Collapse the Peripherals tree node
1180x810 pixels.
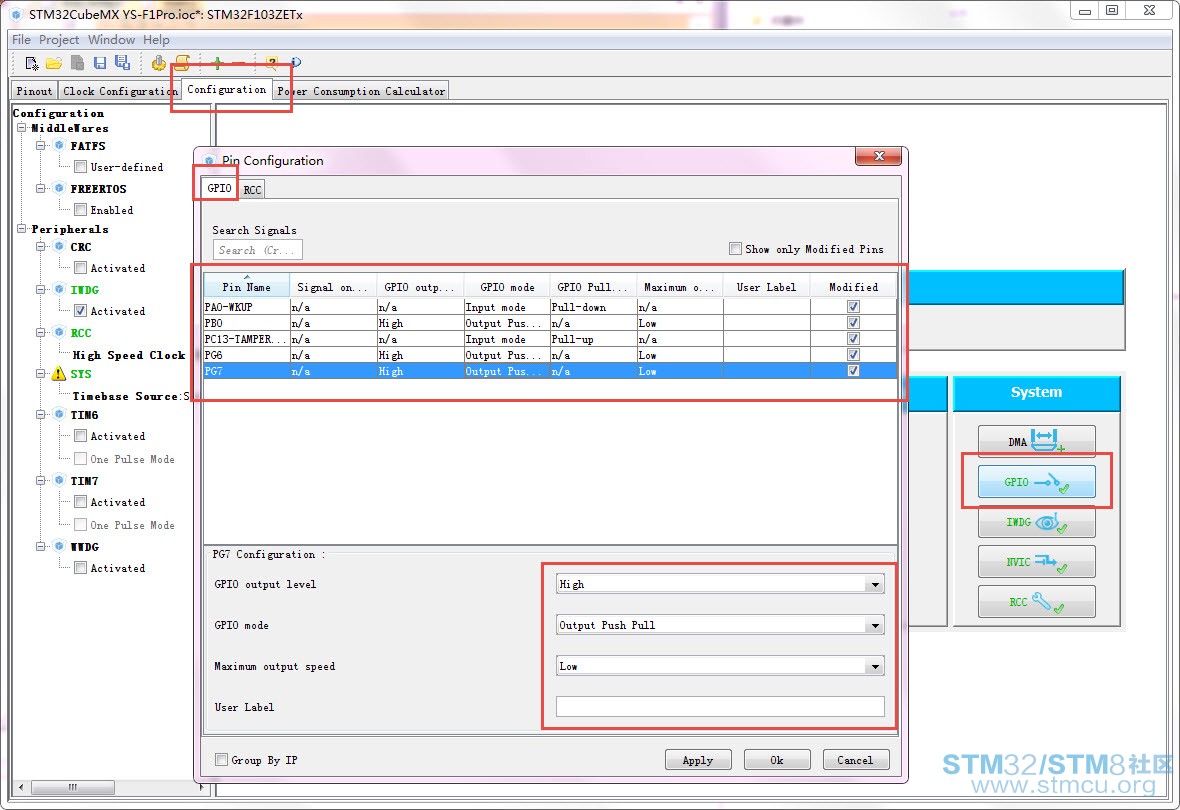tap(23, 228)
